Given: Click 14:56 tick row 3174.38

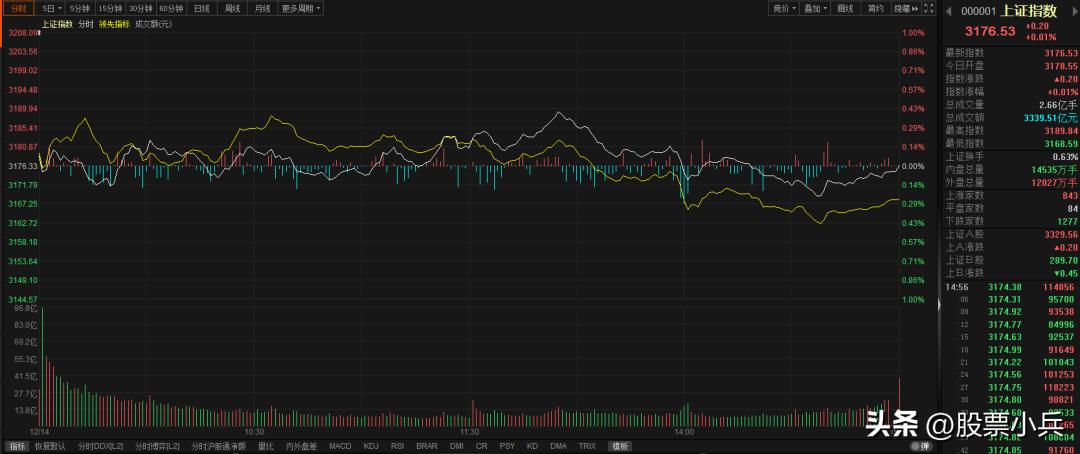Looking at the screenshot, I should [x=1010, y=287].
